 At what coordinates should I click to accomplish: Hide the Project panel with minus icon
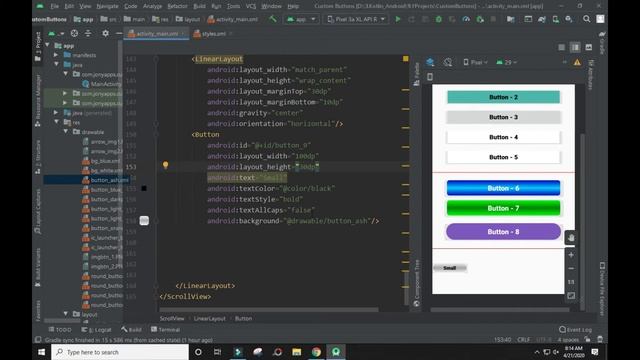coord(119,33)
